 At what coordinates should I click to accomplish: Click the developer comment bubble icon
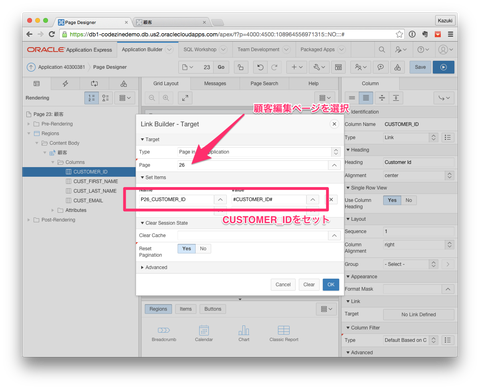(380, 67)
